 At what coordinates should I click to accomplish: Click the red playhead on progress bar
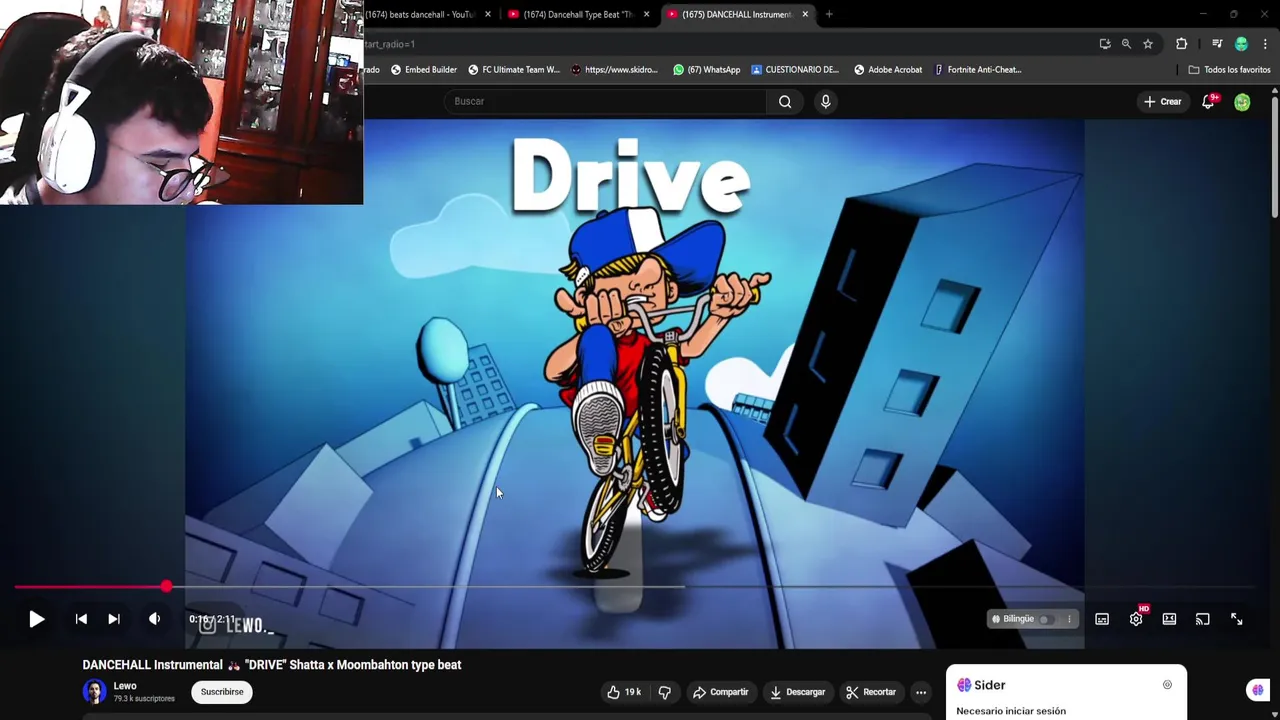click(166, 587)
